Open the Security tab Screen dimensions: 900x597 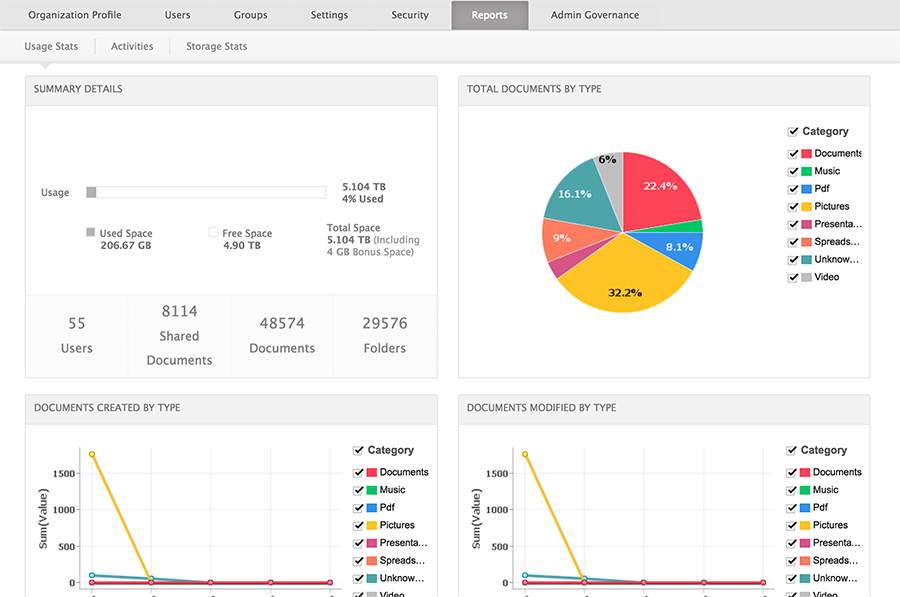410,15
